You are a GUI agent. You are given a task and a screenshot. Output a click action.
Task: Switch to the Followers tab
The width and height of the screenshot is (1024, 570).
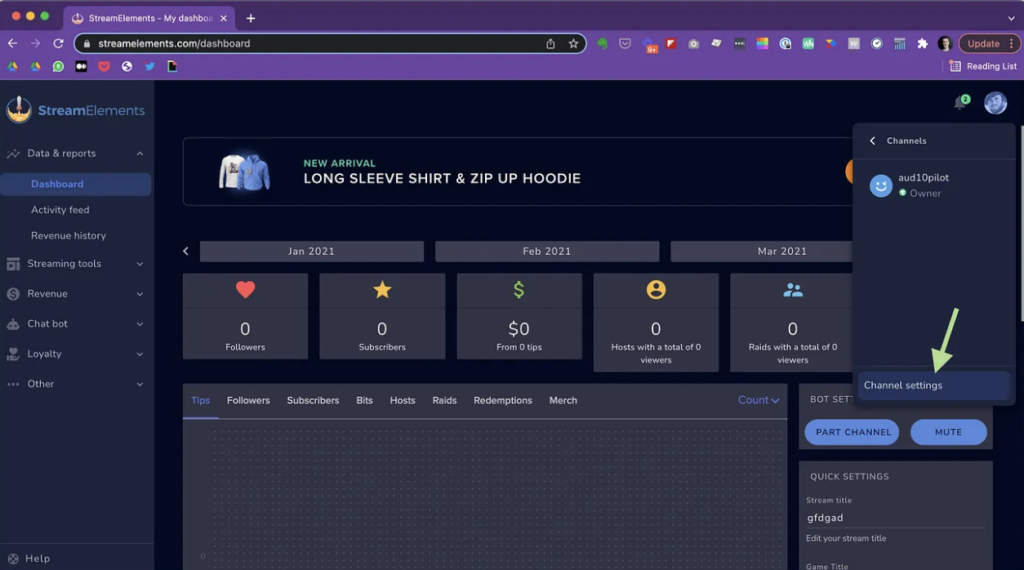(248, 400)
